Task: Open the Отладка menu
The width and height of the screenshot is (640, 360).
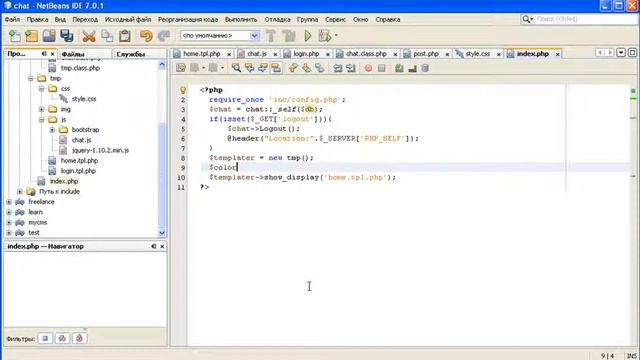Action: (277, 19)
